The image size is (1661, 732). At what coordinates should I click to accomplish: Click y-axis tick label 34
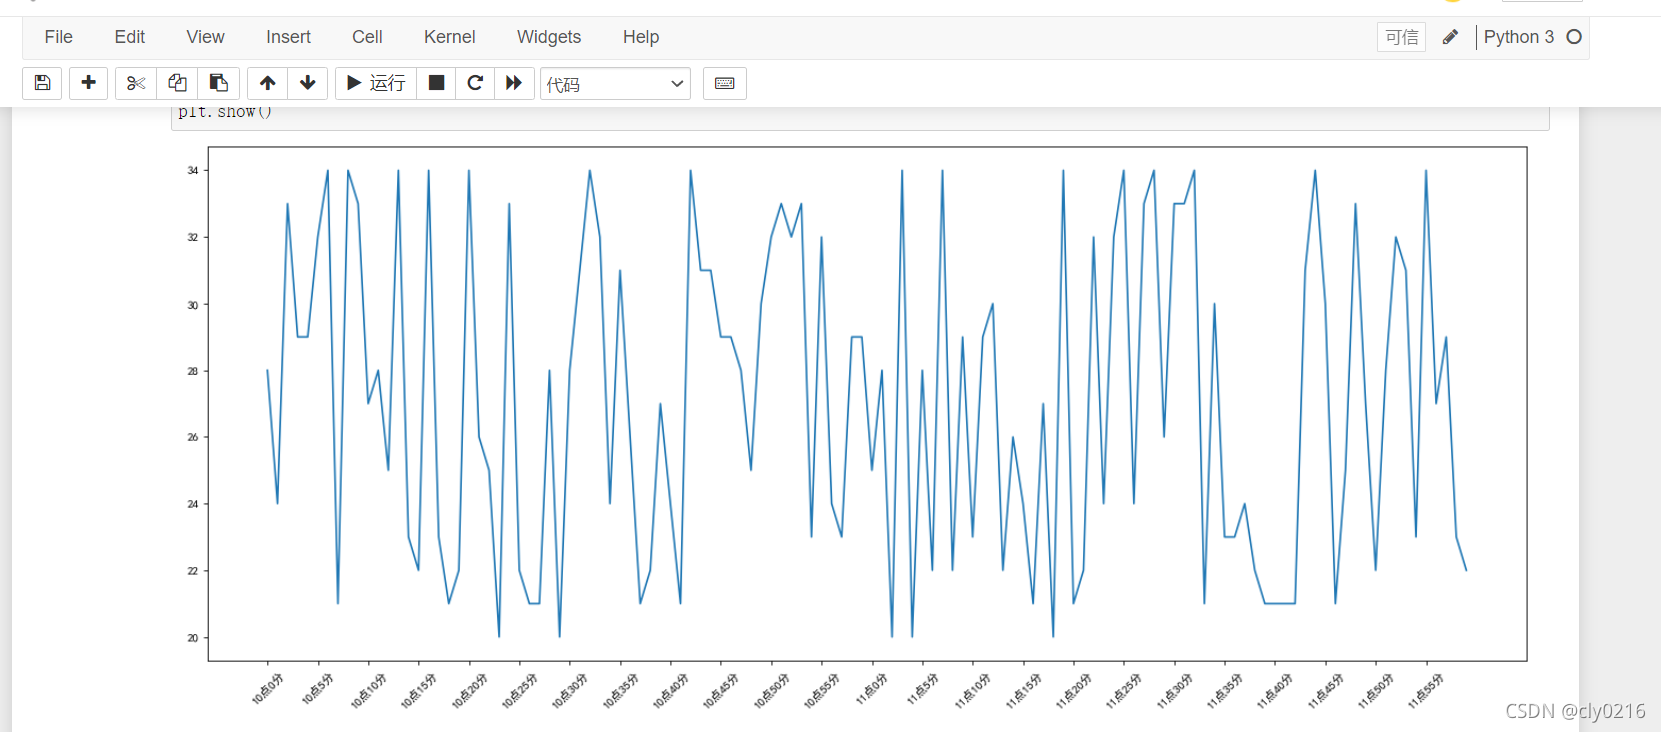(x=193, y=171)
